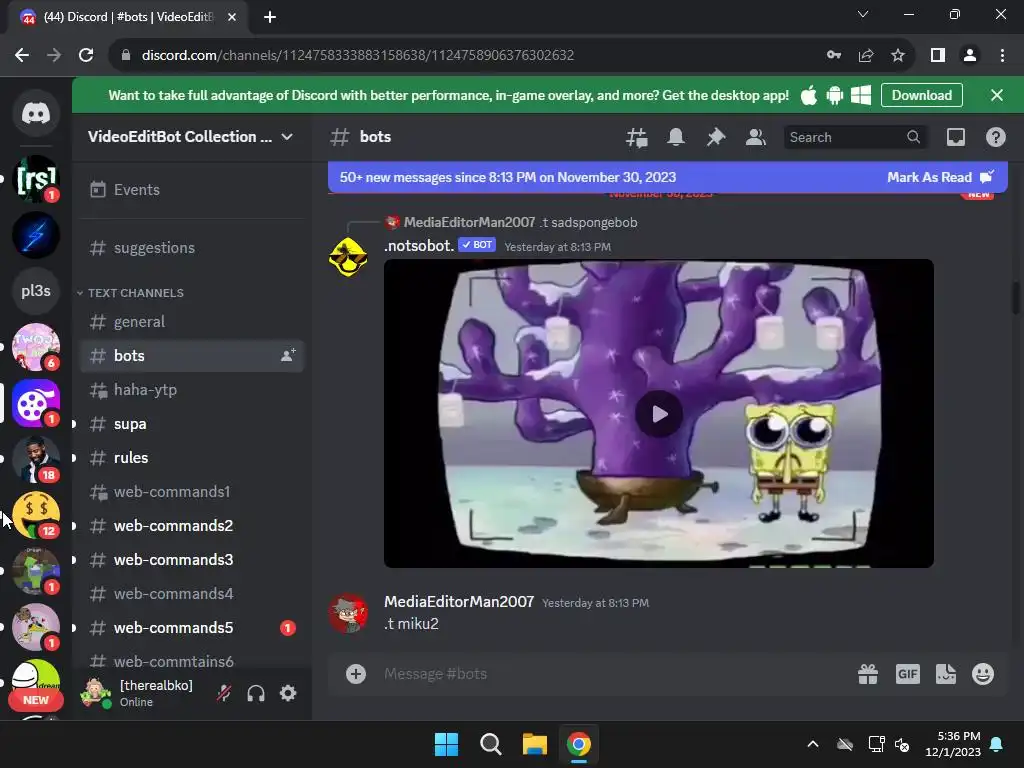Screen dimensions: 1024x768
Task: Open User Settings gear
Action: point(288,694)
